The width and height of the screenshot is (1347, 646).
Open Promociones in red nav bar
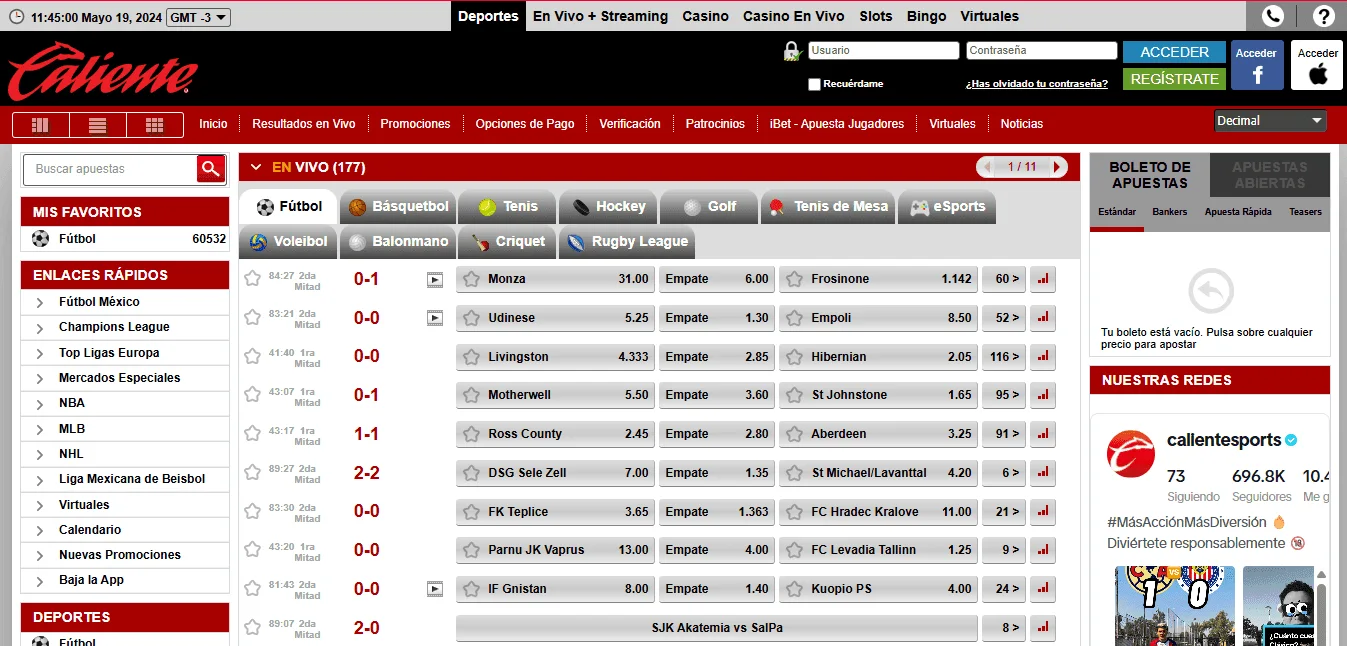415,124
